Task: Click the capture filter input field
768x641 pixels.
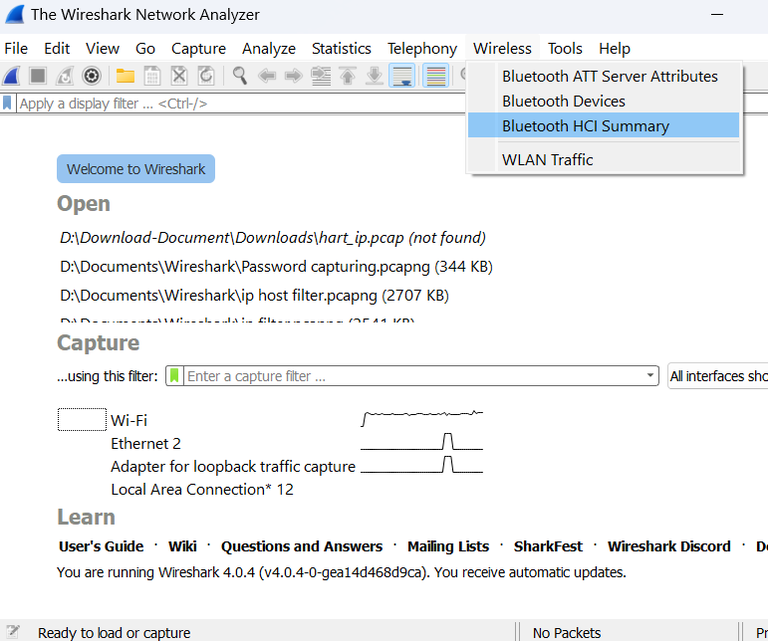Action: [414, 376]
